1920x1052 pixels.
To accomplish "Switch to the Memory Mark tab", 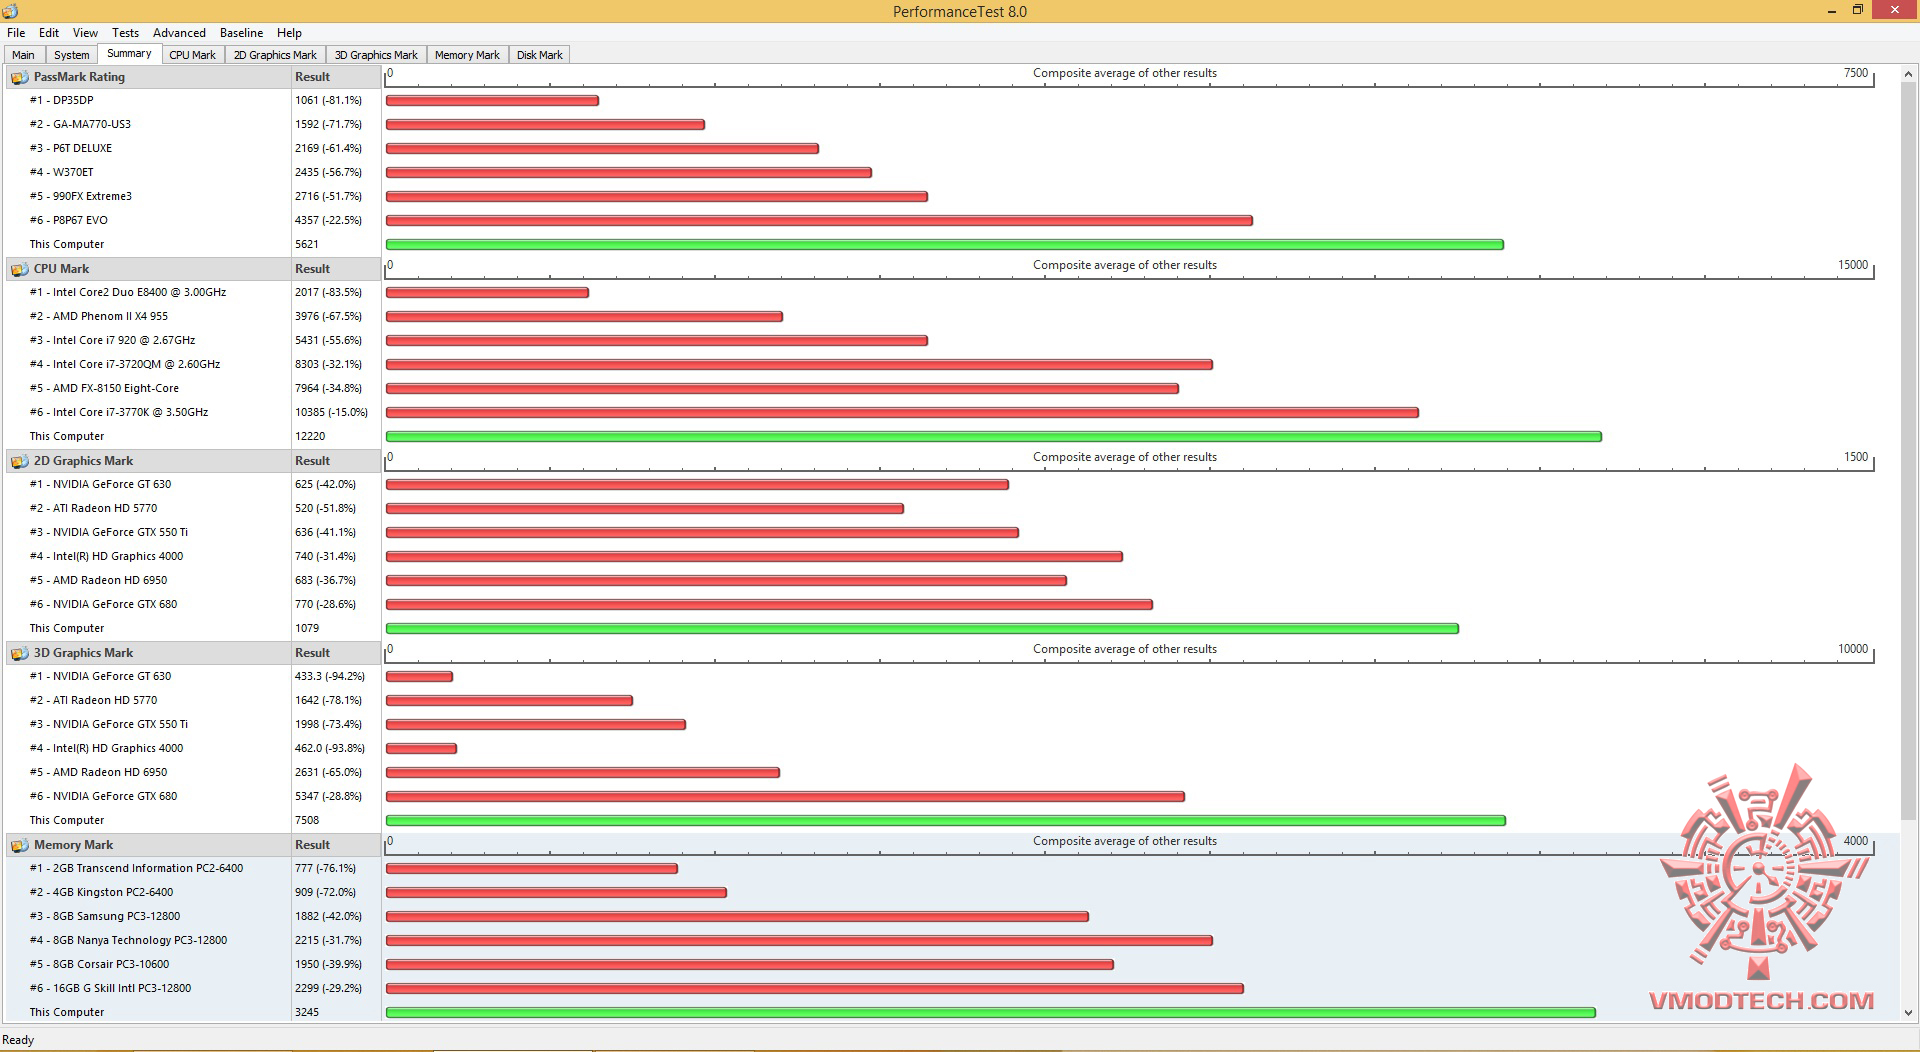I will click(x=467, y=55).
